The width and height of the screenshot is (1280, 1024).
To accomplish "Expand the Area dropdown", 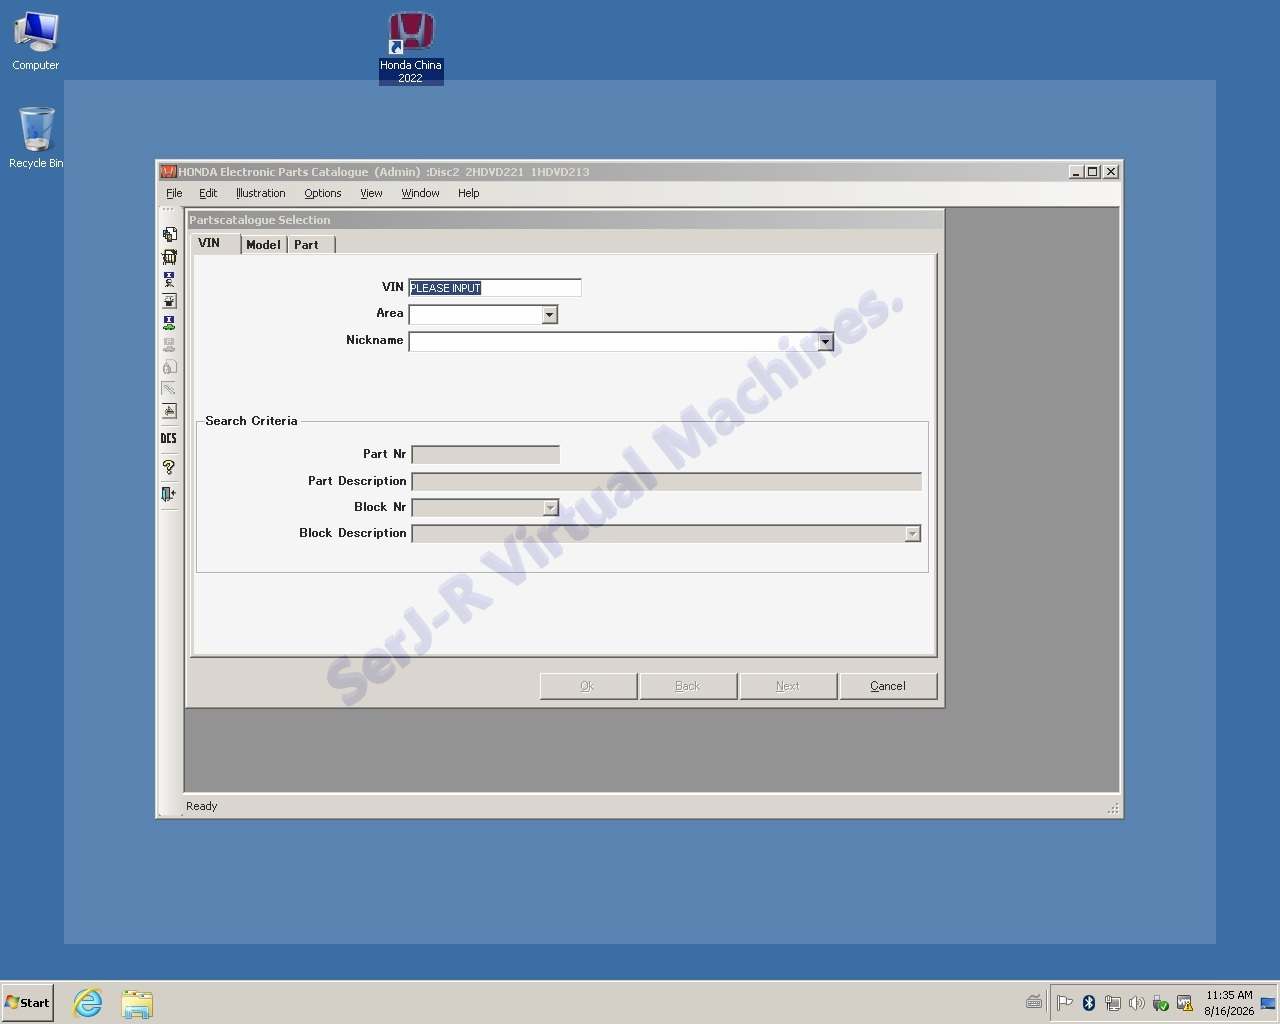I will point(549,315).
